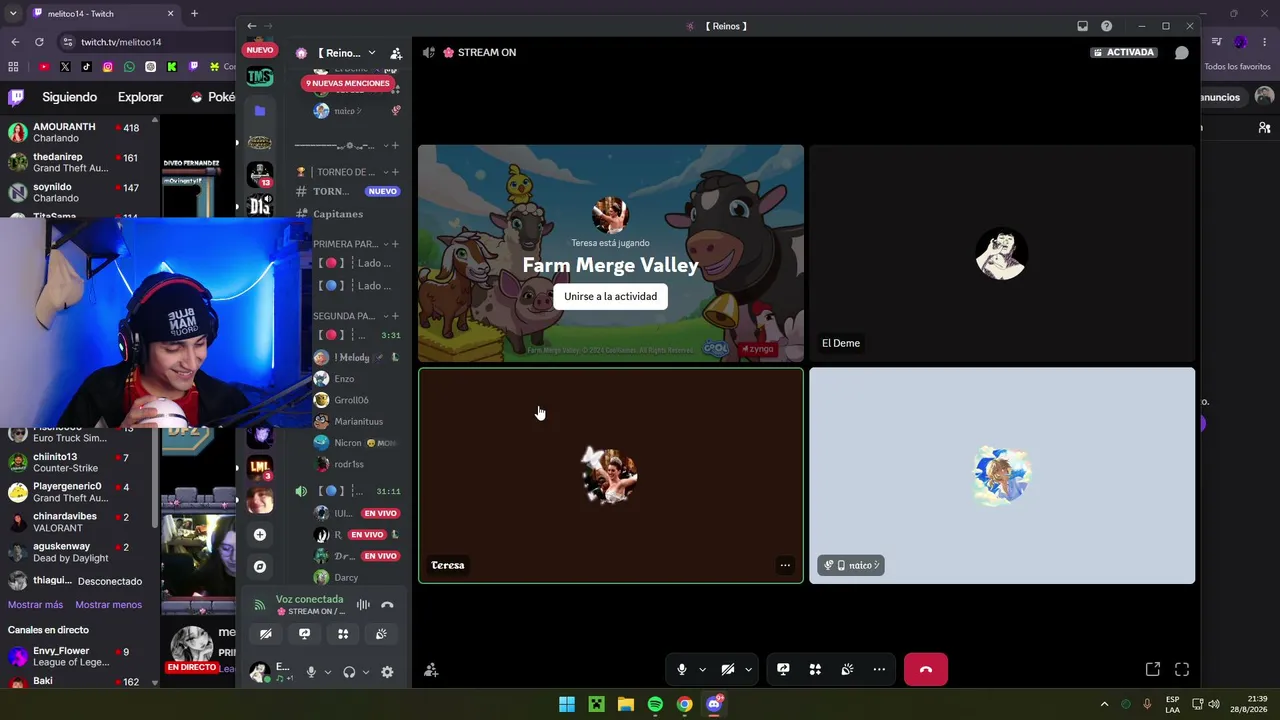Toggle camera in the sidebar voice panel

pos(265,634)
